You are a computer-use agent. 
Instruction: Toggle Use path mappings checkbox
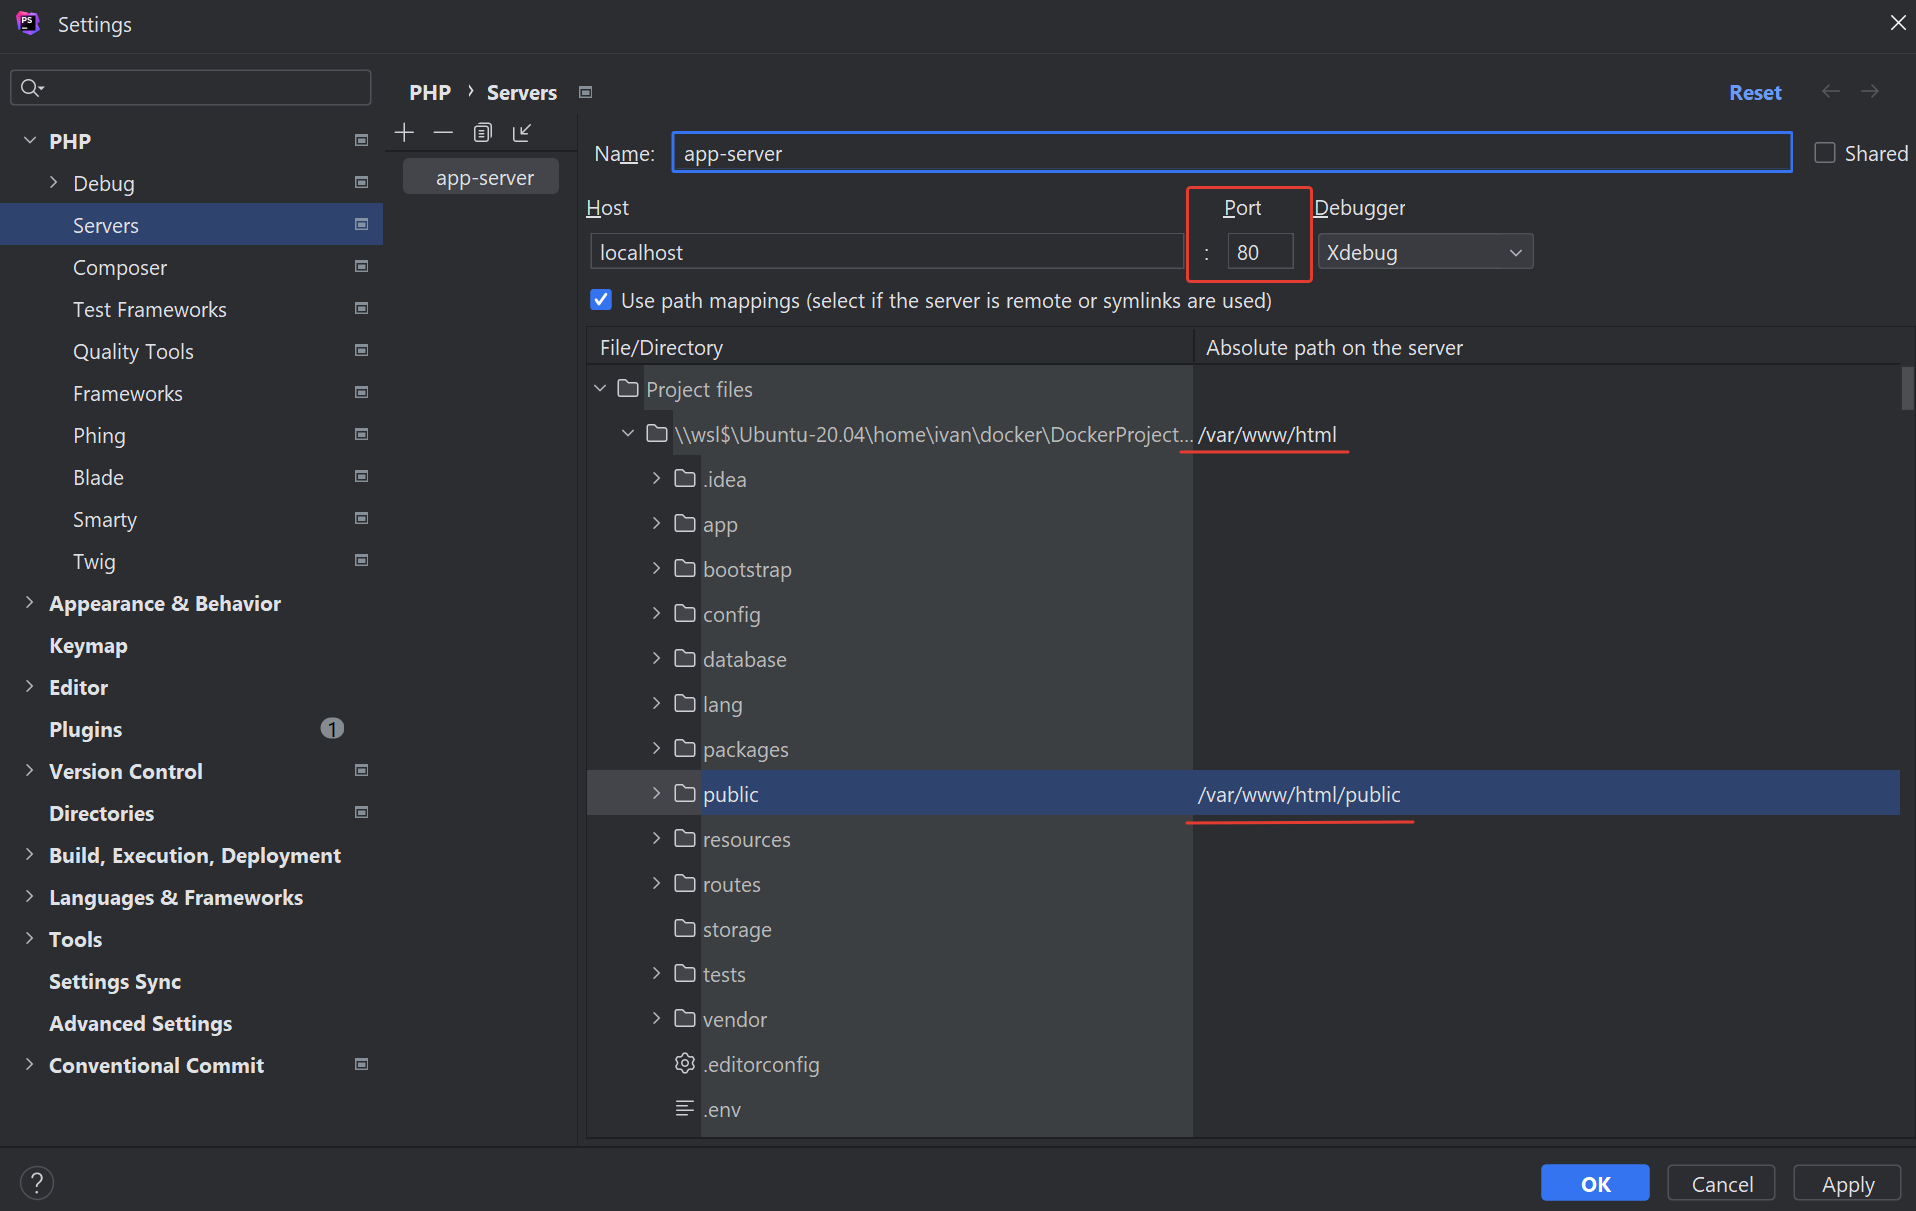pos(601,300)
